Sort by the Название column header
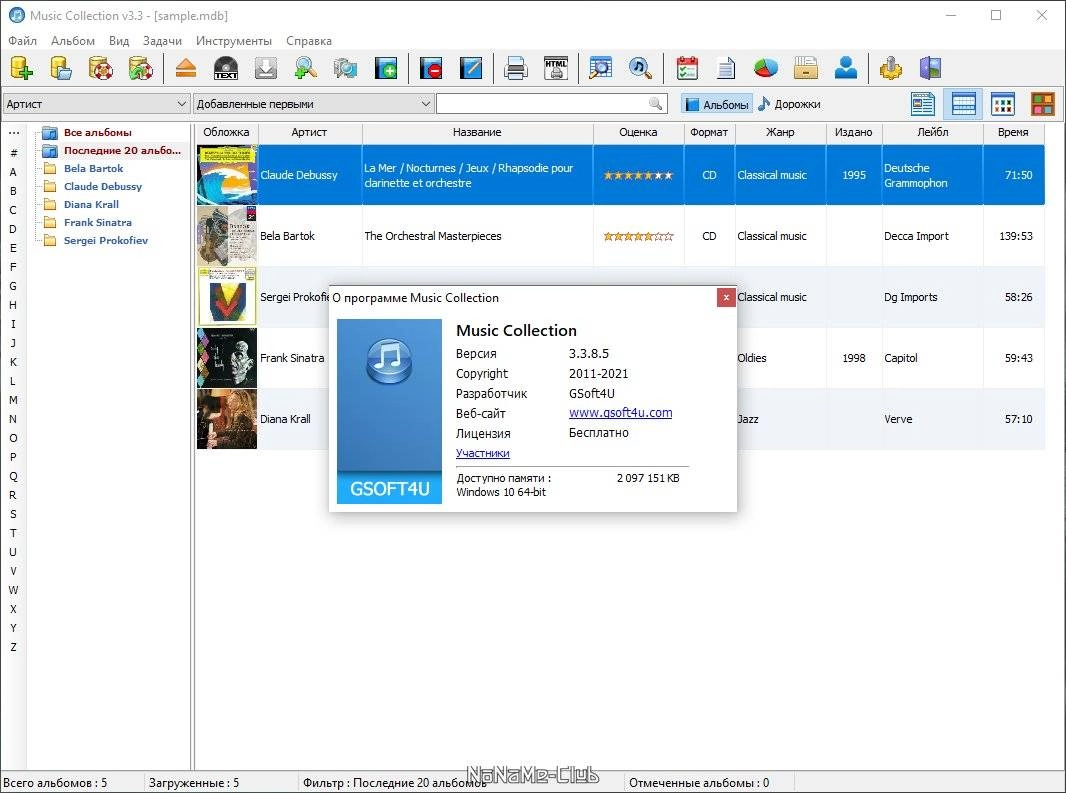Image resolution: width=1066 pixels, height=793 pixels. (x=477, y=133)
